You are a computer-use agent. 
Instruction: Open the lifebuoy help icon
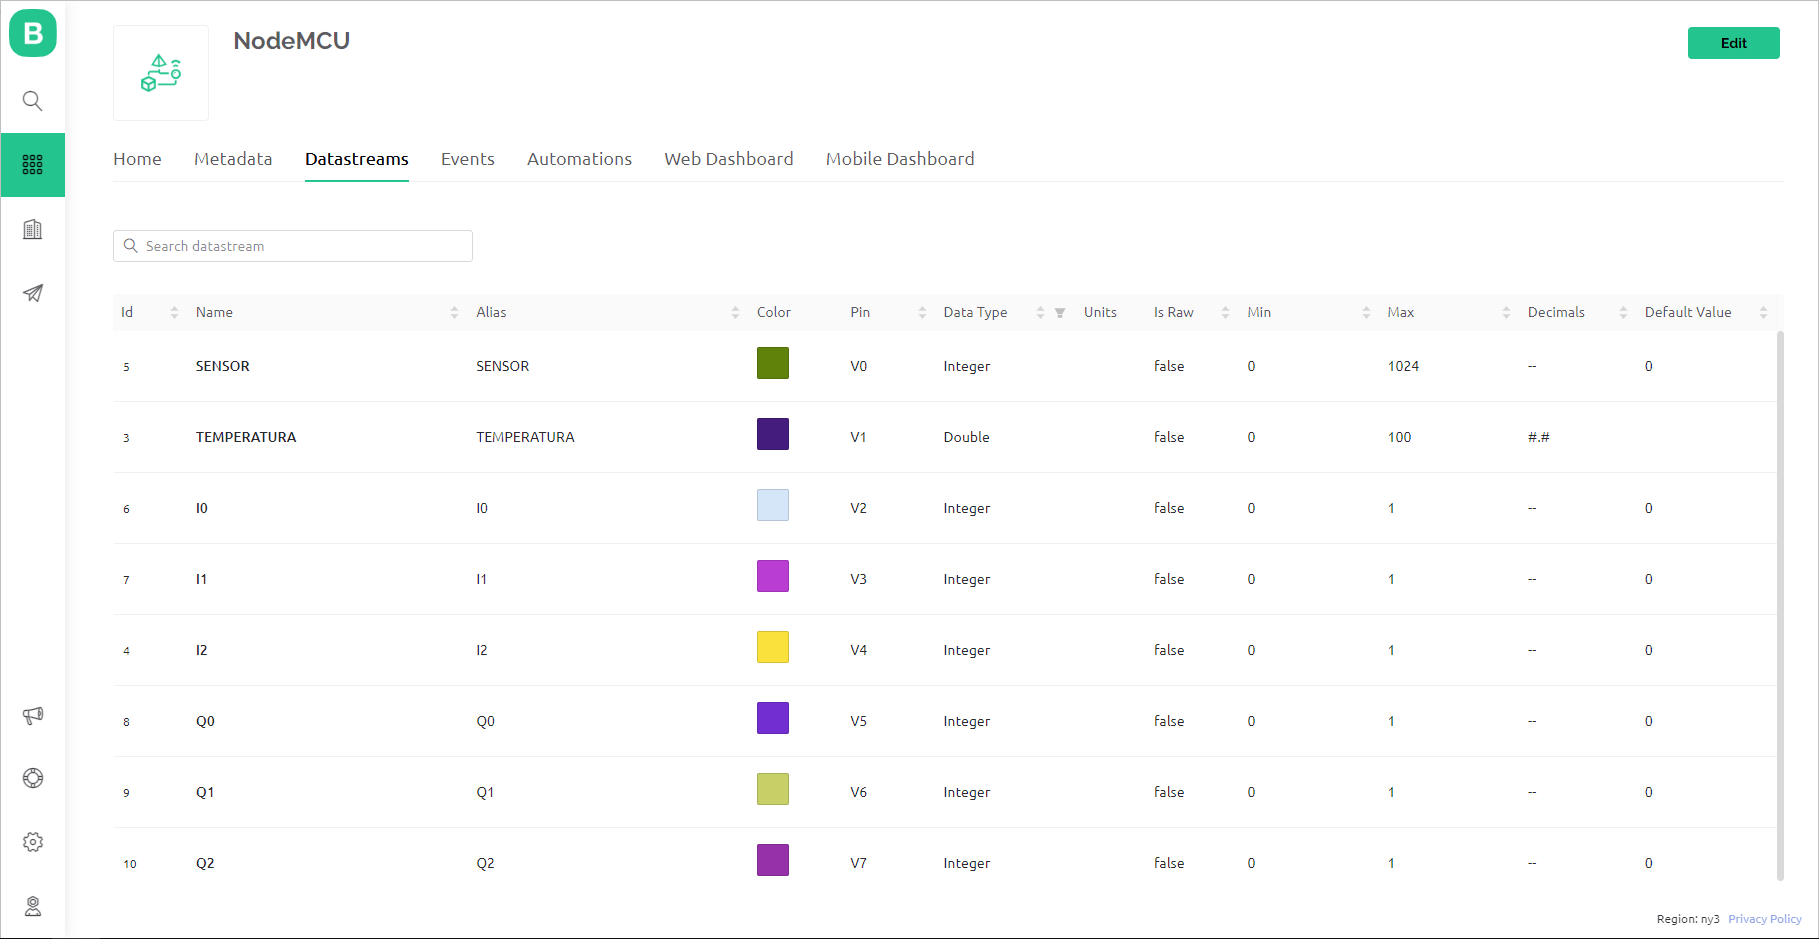pyautogui.click(x=33, y=778)
